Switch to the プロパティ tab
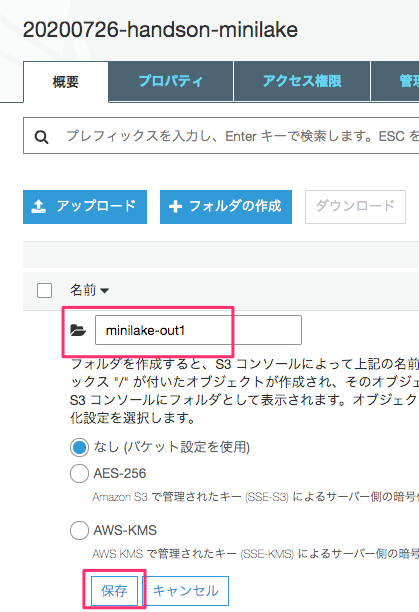Viewport: 419px width, 612px height. 170,81
